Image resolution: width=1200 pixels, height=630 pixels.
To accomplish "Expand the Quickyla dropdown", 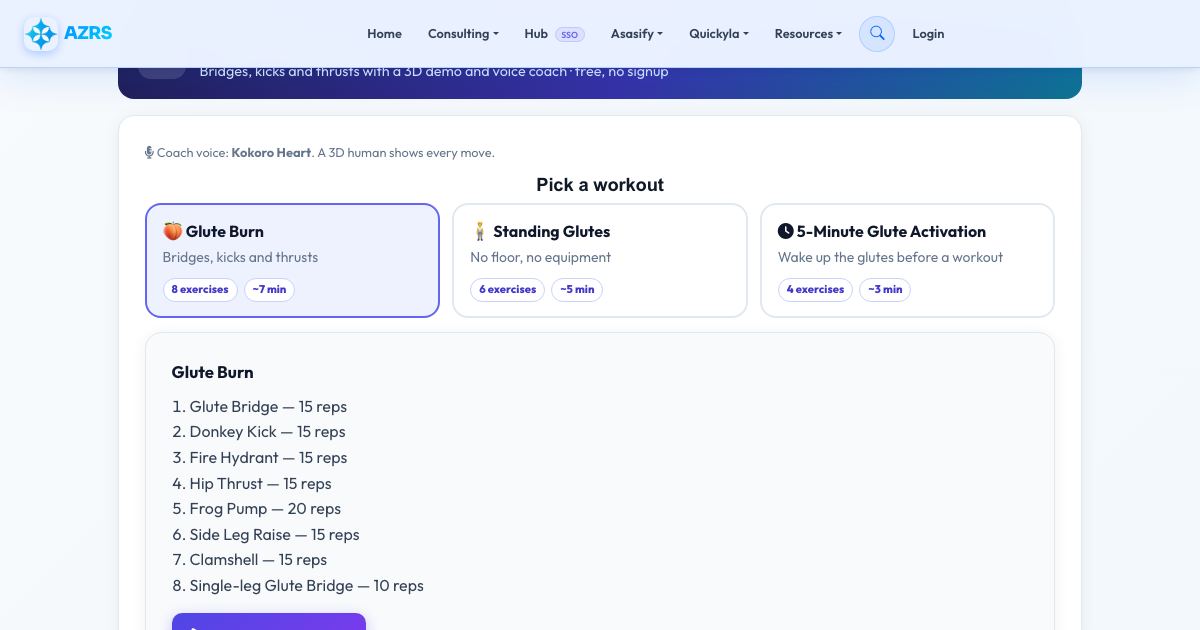I will pyautogui.click(x=719, y=34).
